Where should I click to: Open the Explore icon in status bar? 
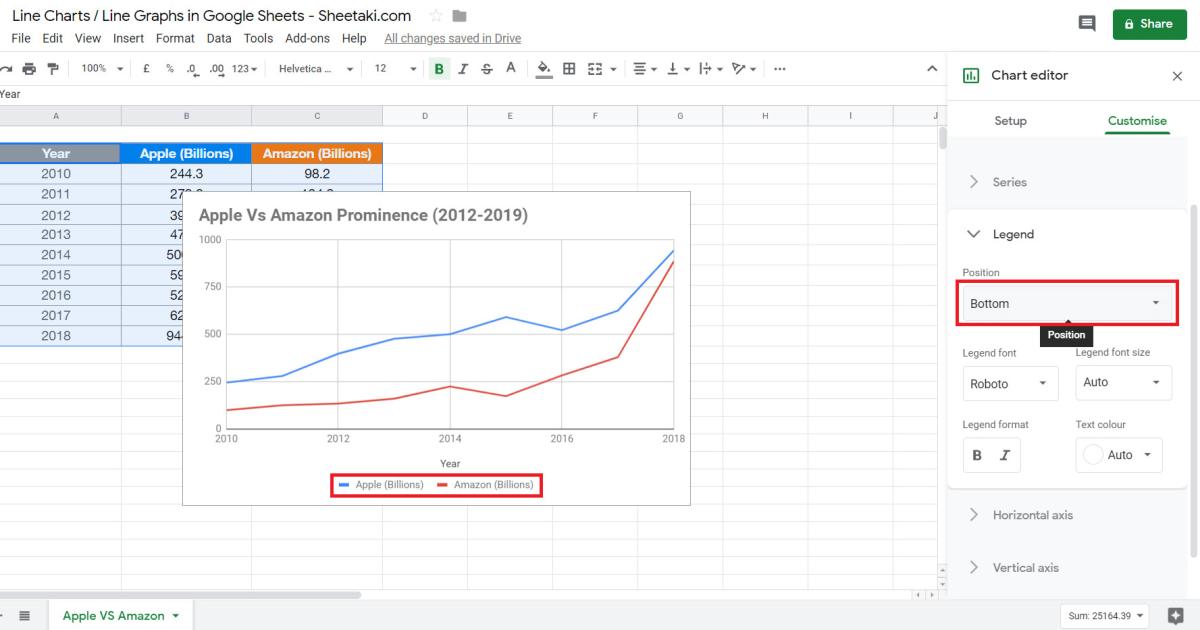[x=1175, y=616]
